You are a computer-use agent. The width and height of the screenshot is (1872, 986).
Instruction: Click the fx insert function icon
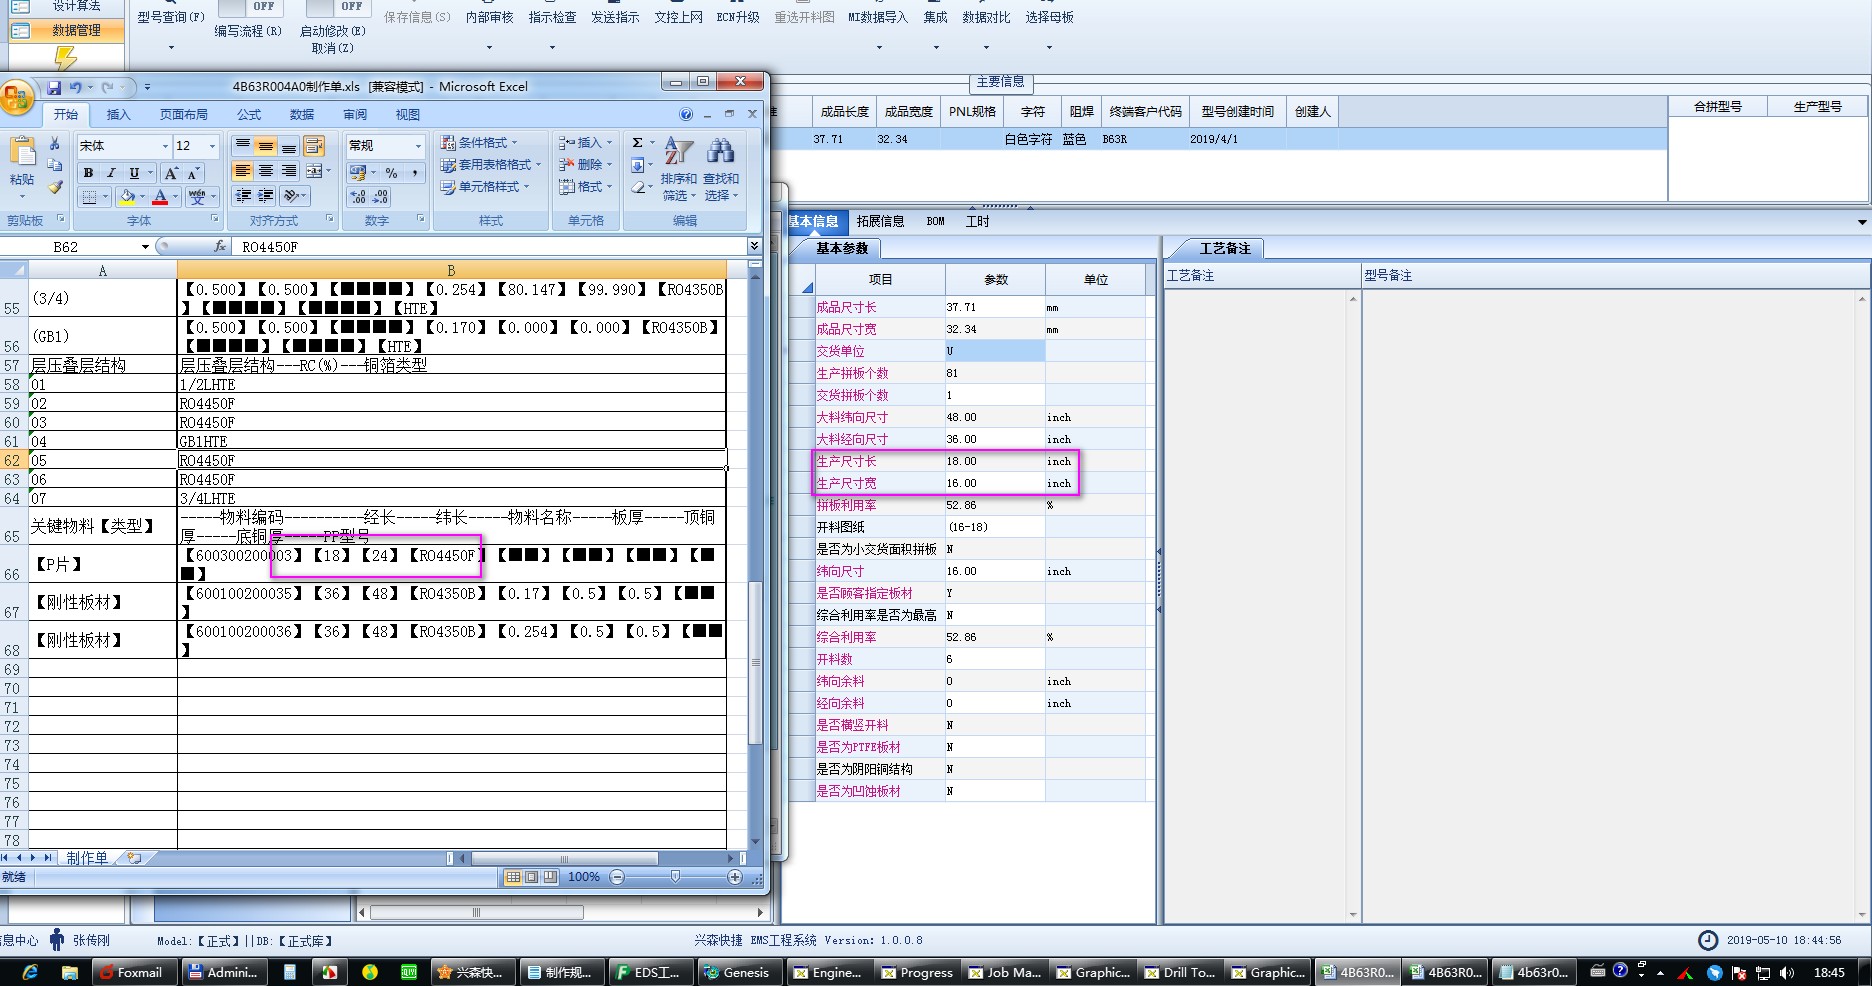pos(220,246)
